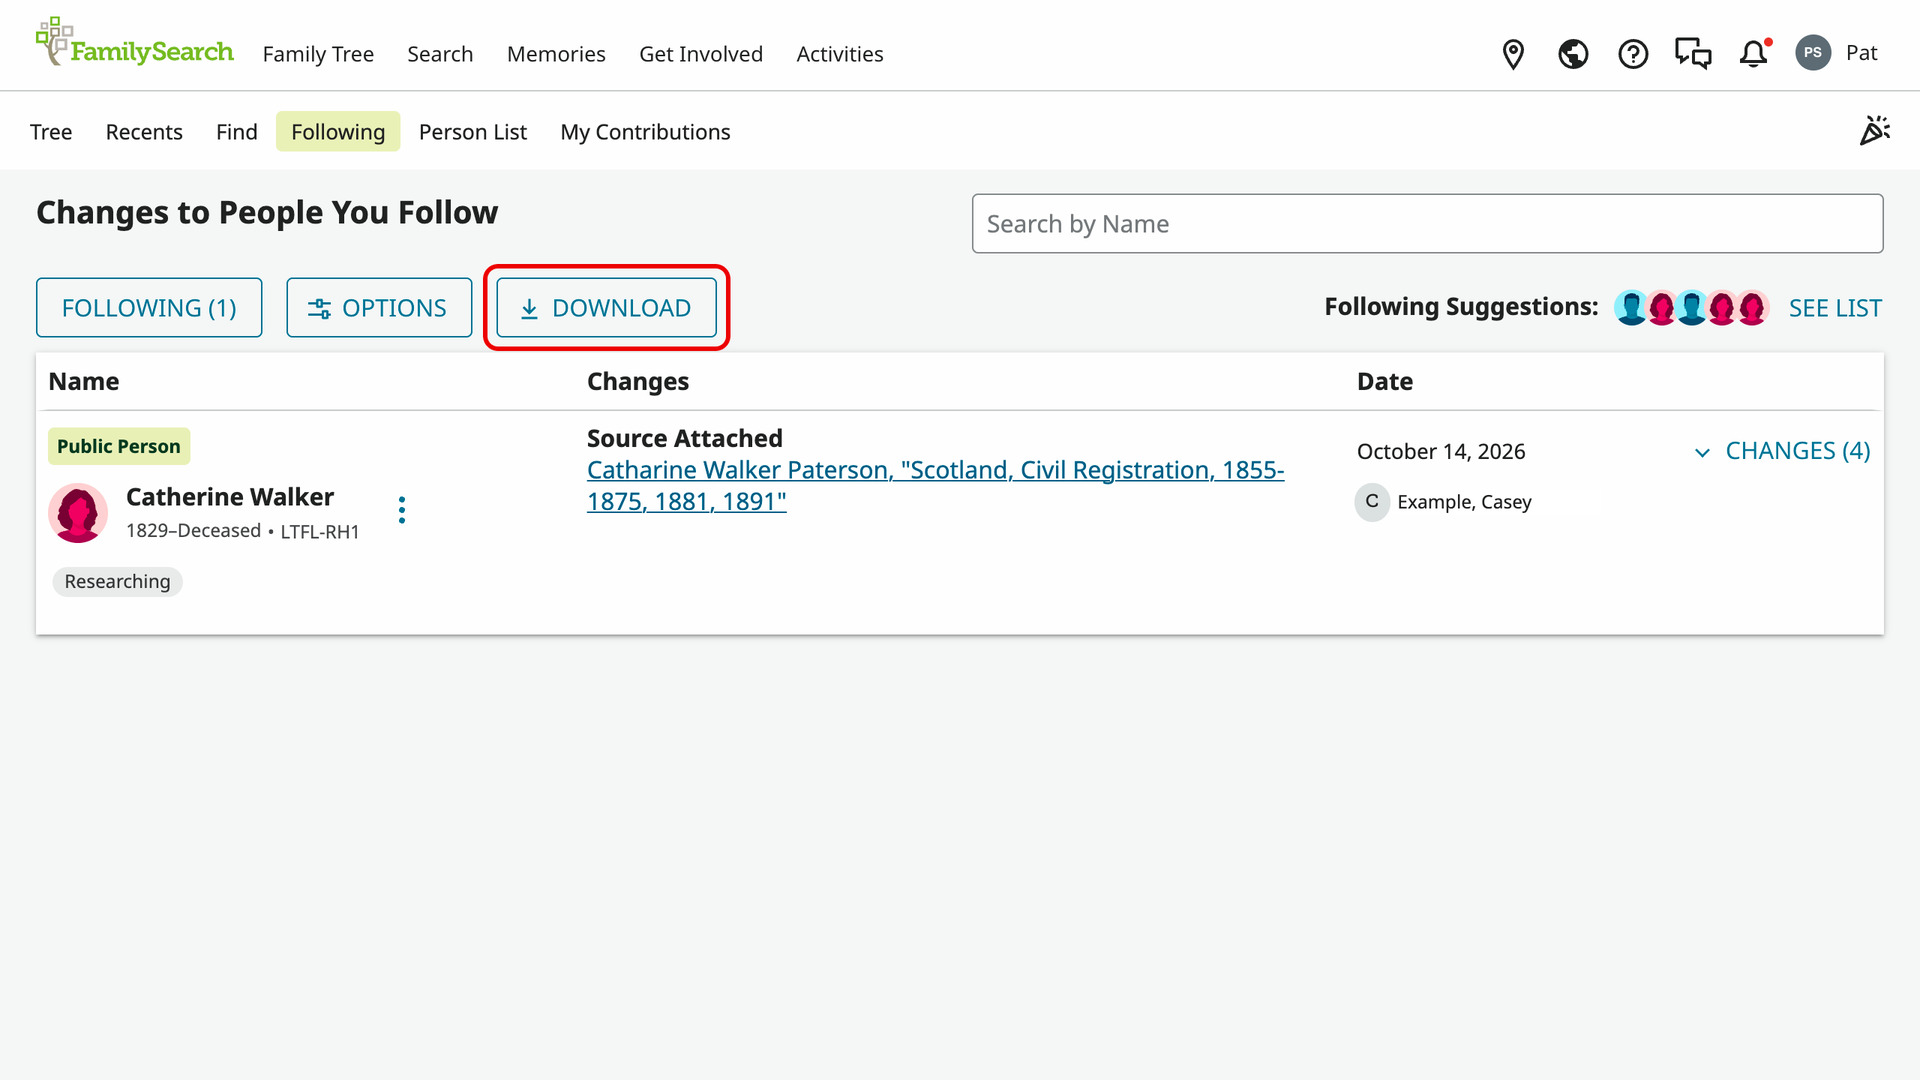Open the Catharine Walker Paterson source link
1920x1080 pixels.
[935, 486]
